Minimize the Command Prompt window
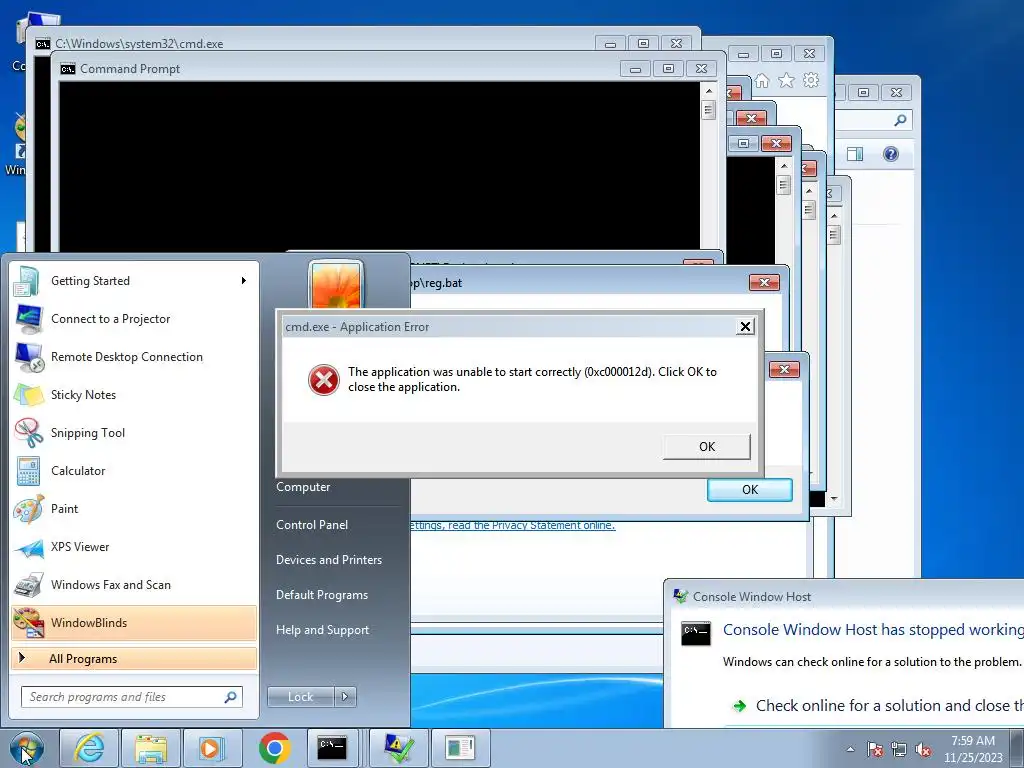This screenshot has width=1024, height=768. point(635,69)
